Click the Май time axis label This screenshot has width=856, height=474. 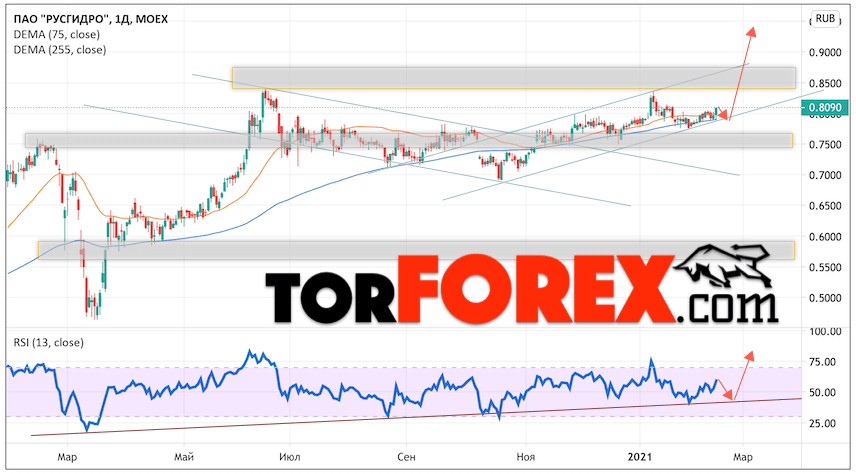click(x=184, y=457)
